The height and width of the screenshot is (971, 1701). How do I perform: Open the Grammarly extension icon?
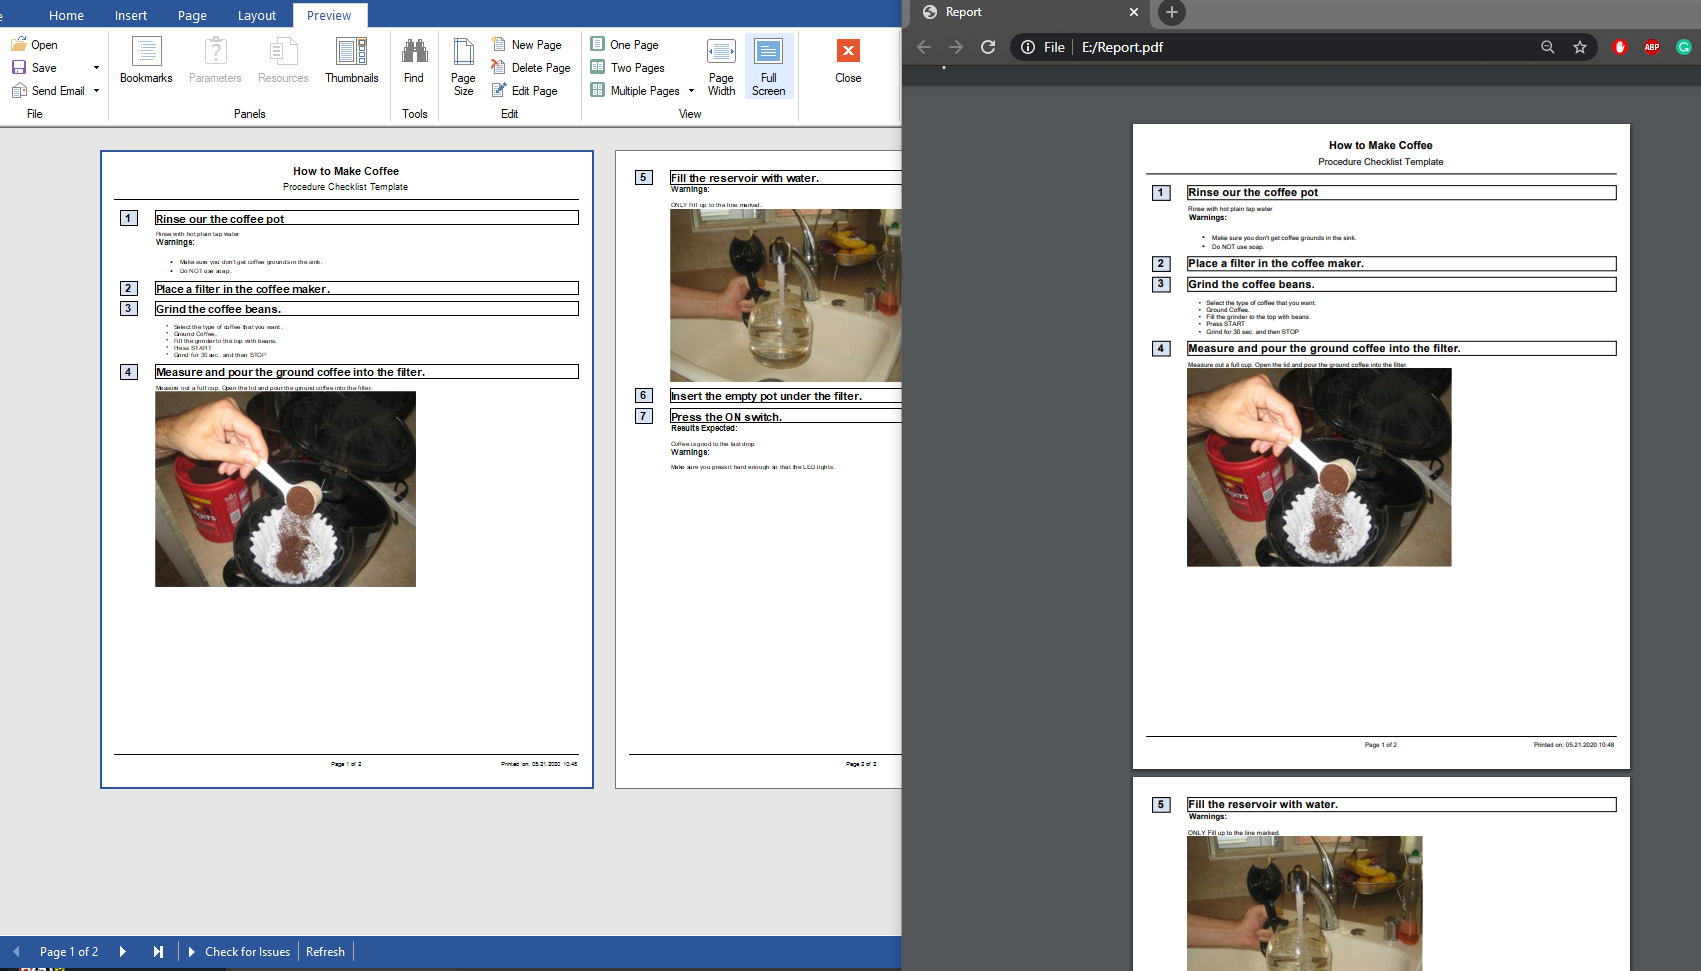(1684, 47)
